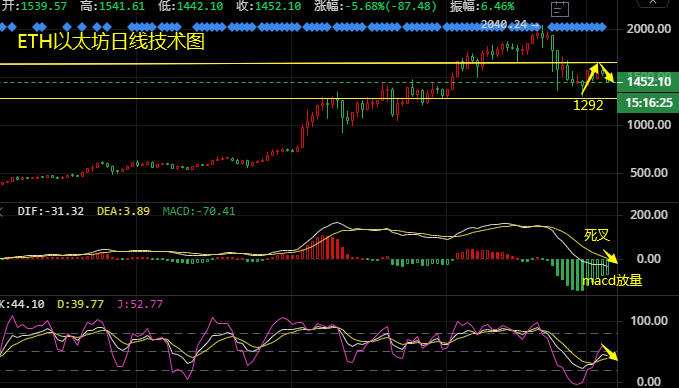Select the first blue diamond event marker
679x388 pixels.
click(x=2, y=27)
